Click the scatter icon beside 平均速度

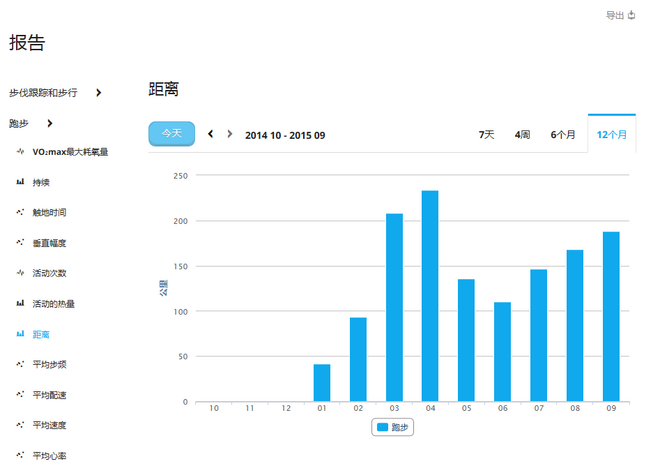click(20, 425)
